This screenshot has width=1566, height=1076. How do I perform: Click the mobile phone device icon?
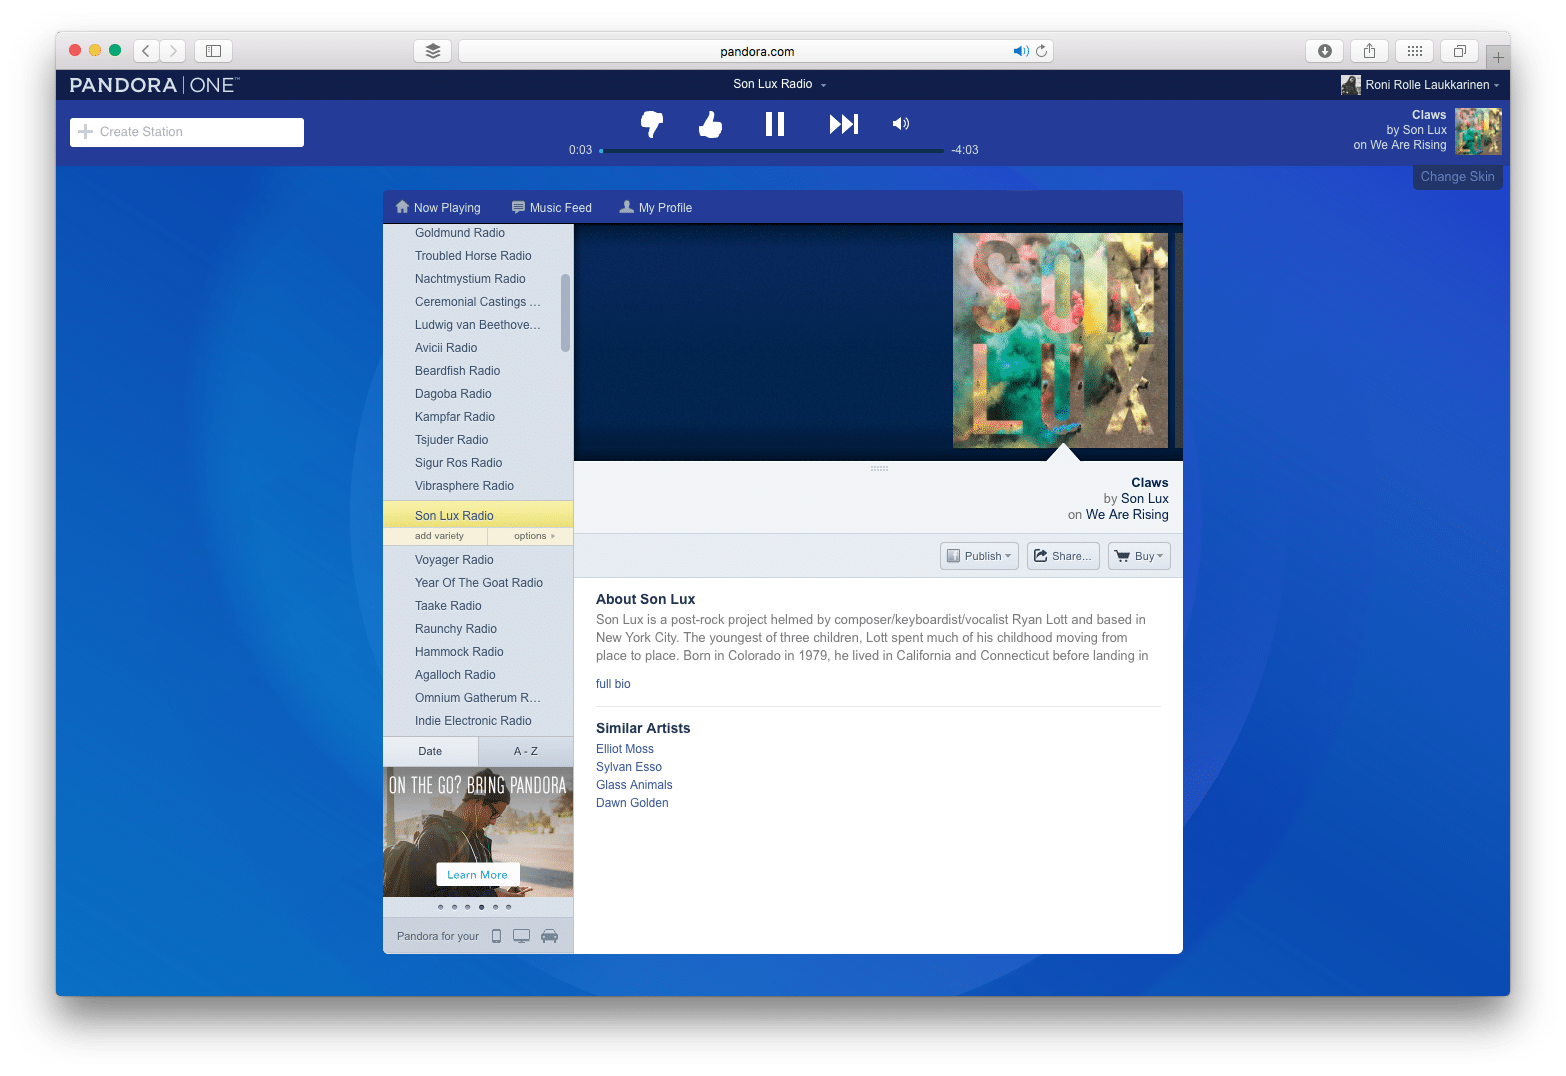click(496, 936)
